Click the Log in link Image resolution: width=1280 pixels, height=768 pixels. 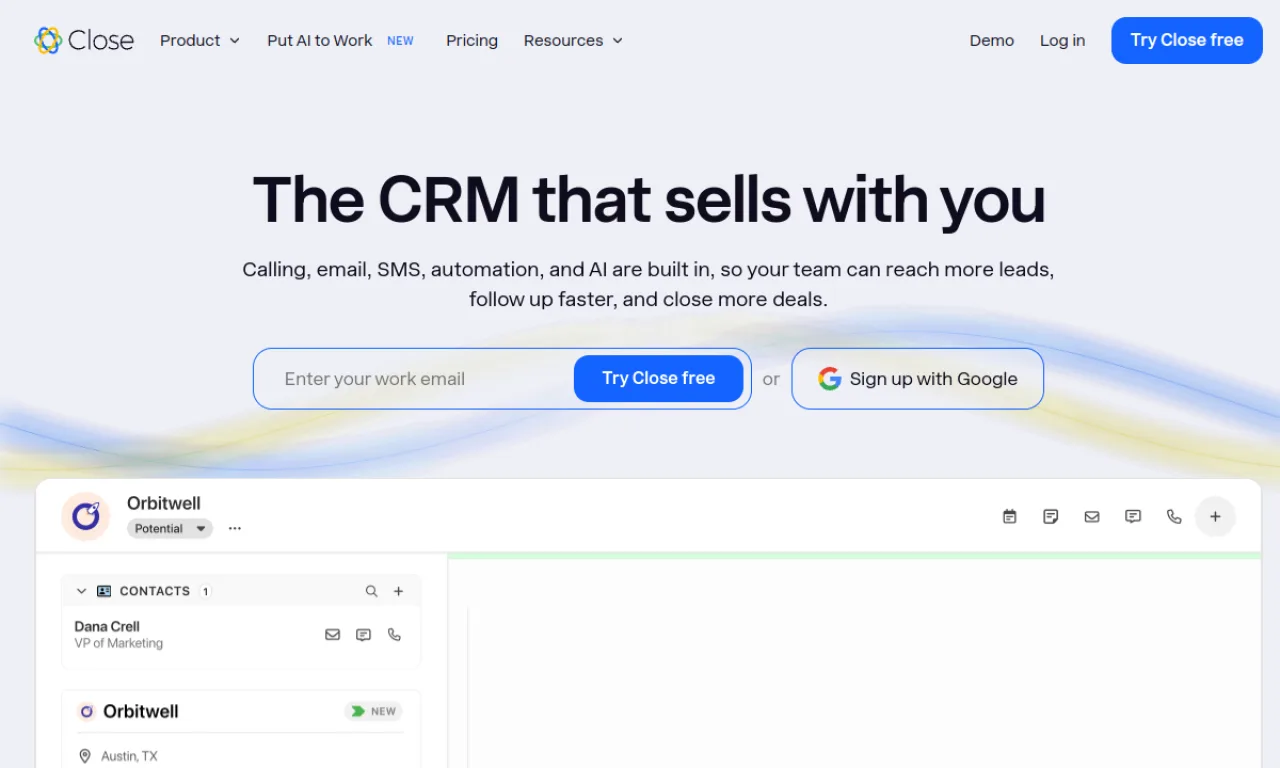tap(1062, 40)
